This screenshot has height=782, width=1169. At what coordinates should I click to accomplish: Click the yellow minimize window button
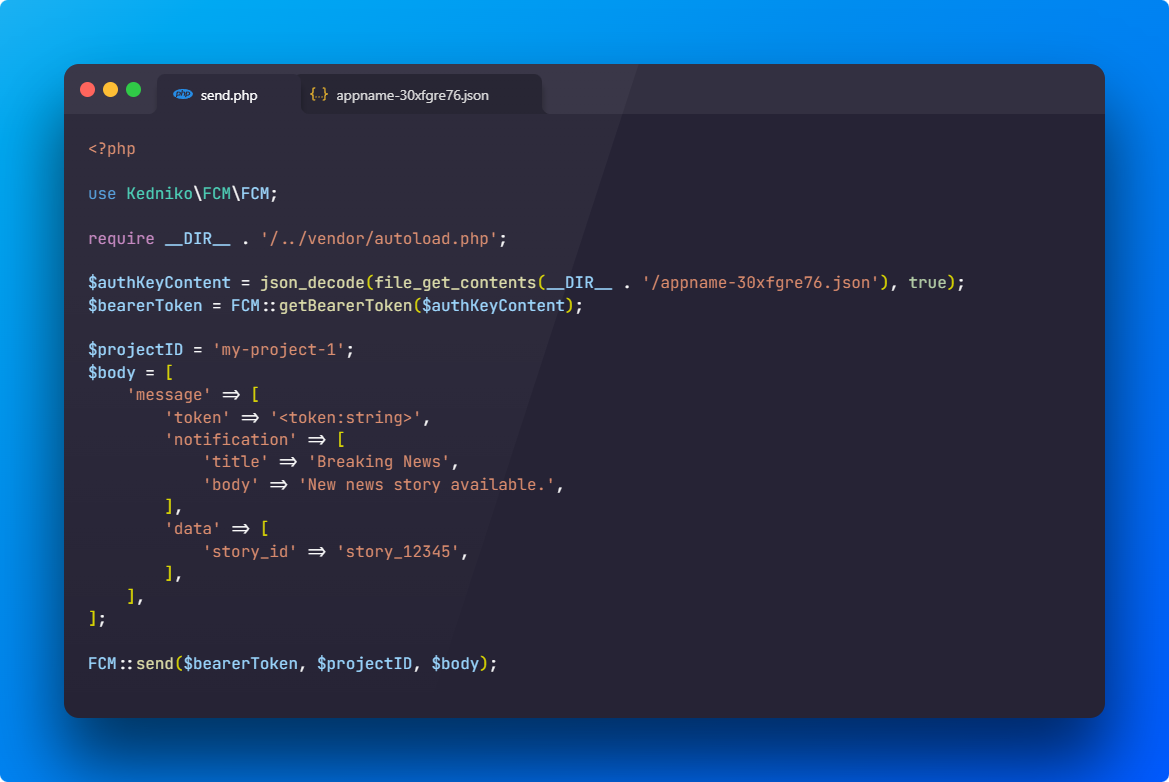click(110, 90)
